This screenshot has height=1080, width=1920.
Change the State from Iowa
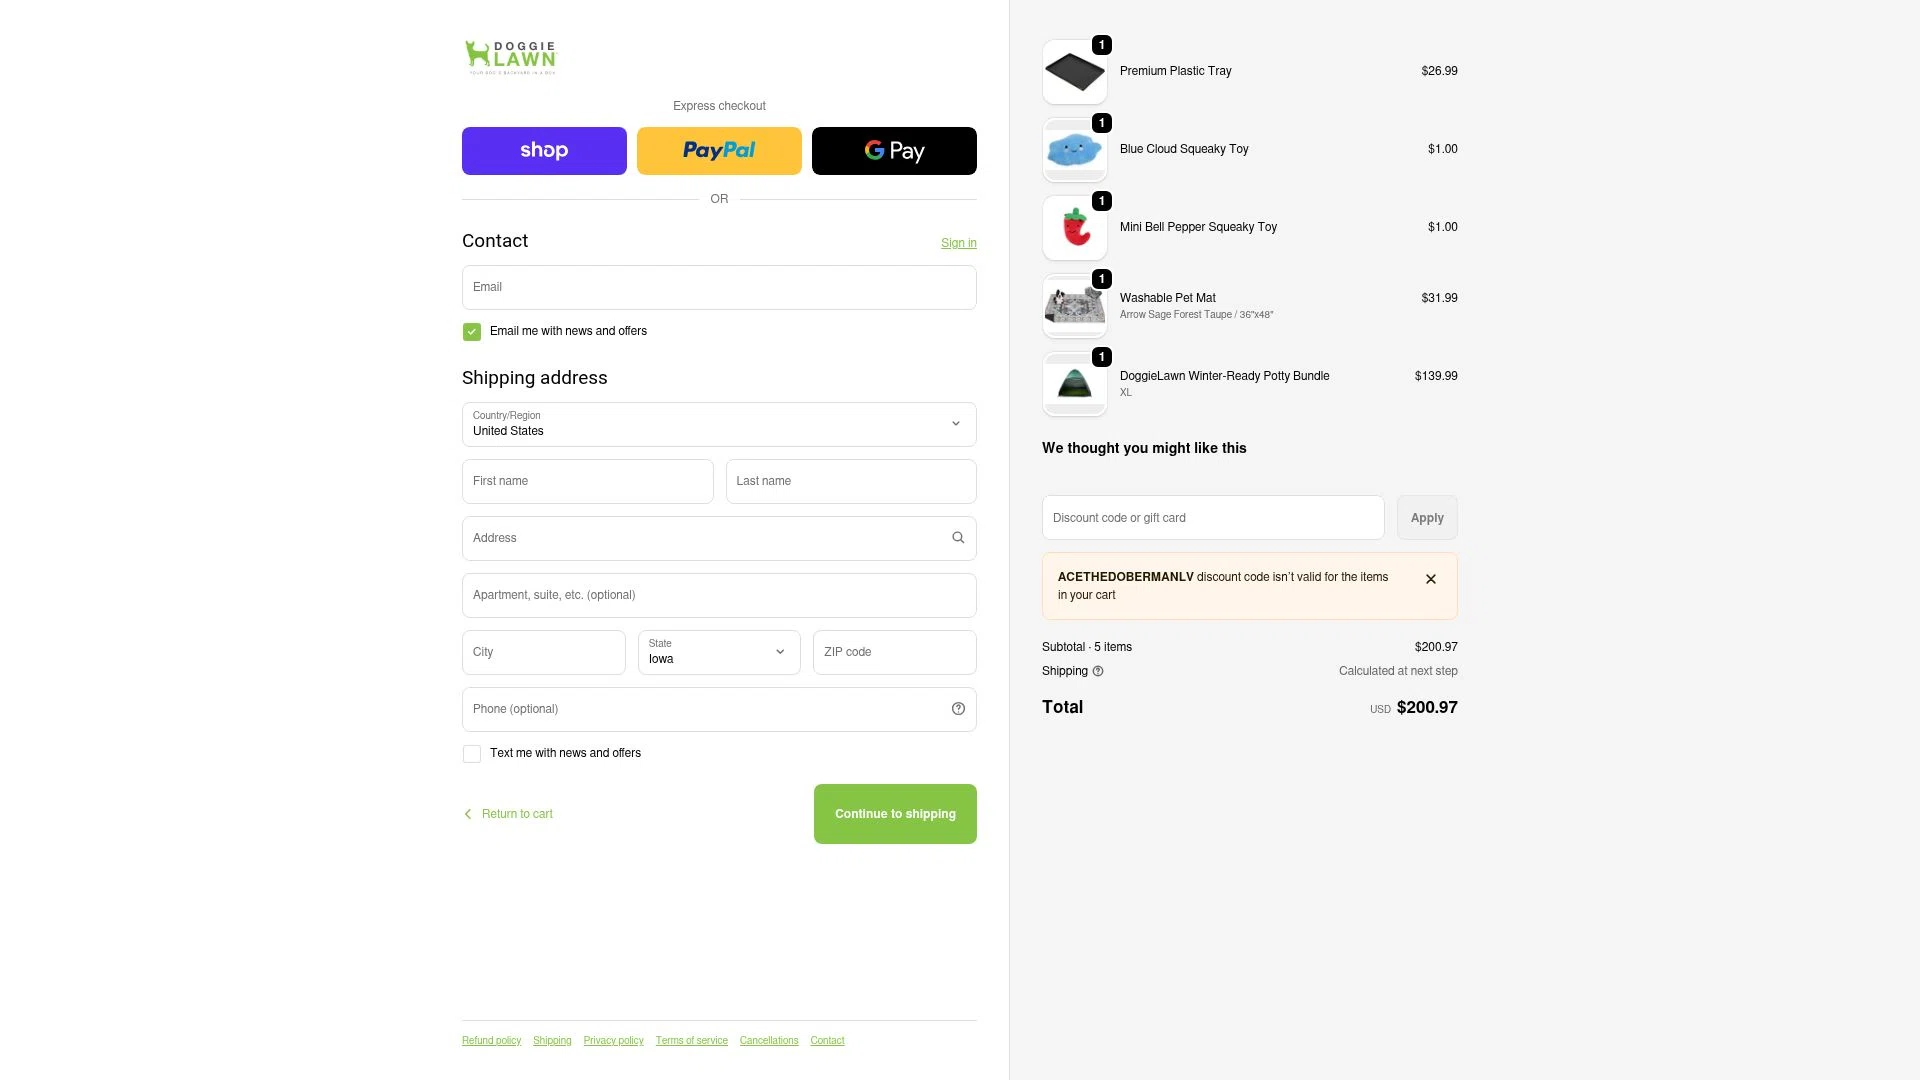click(x=718, y=652)
